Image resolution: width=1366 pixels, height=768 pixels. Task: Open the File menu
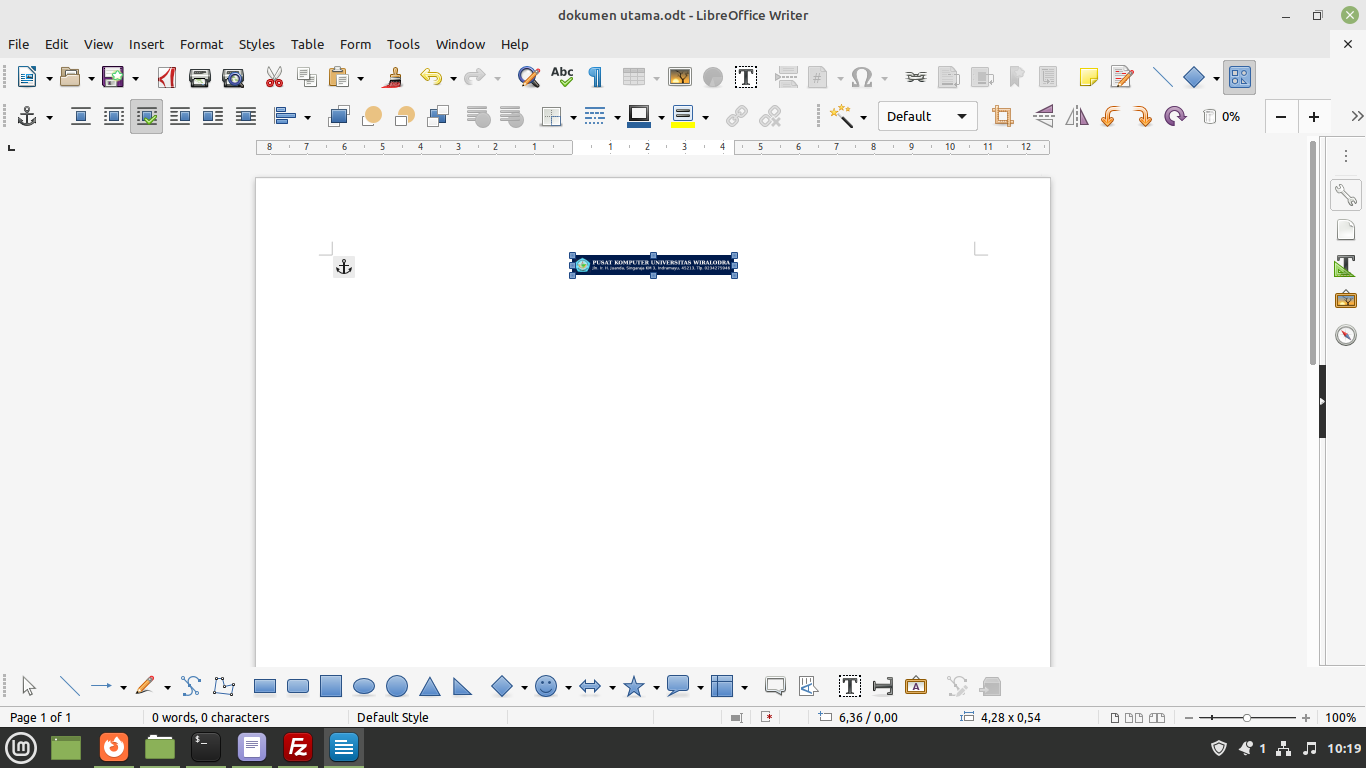[x=19, y=44]
